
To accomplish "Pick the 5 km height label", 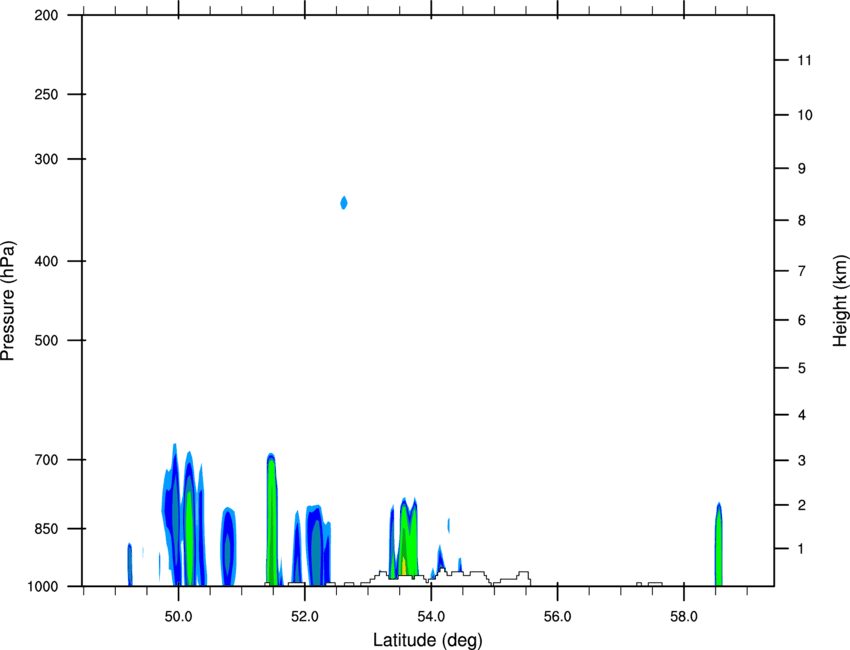I will [802, 368].
